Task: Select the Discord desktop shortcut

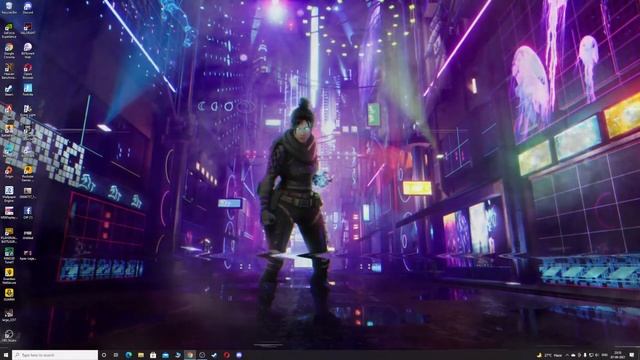Action: coord(28,7)
